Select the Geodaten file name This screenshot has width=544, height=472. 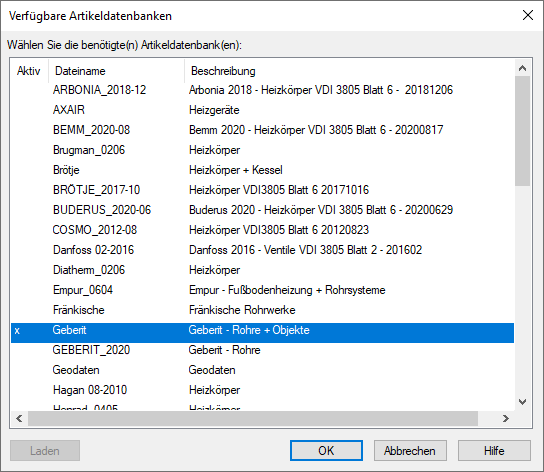click(76, 370)
